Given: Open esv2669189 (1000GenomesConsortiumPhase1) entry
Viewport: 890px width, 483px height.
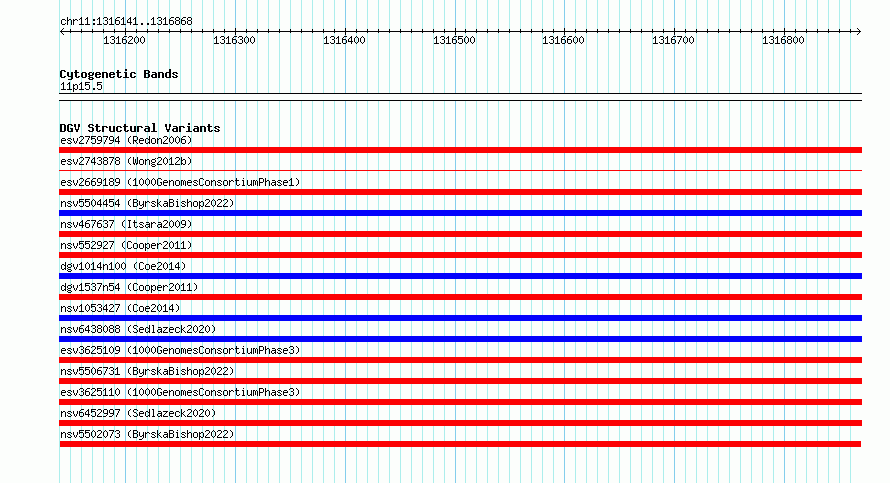Looking at the screenshot, I should click(x=180, y=182).
